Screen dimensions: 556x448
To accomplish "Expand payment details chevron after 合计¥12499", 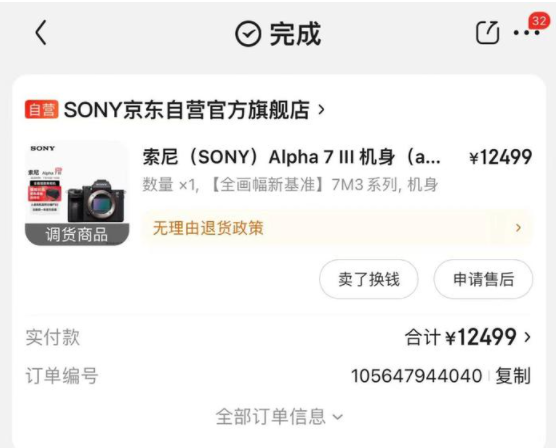I will coord(528,337).
